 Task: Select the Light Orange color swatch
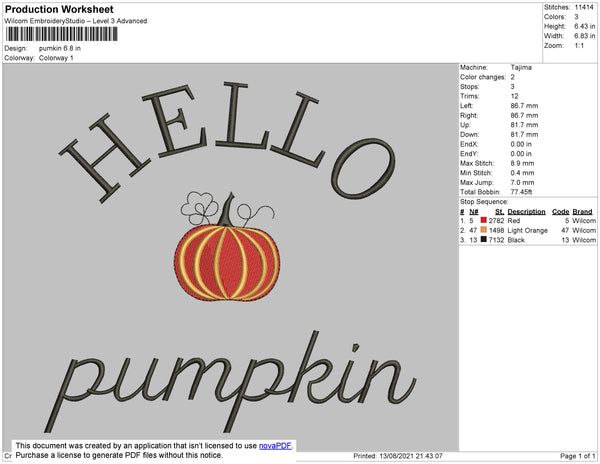[484, 230]
